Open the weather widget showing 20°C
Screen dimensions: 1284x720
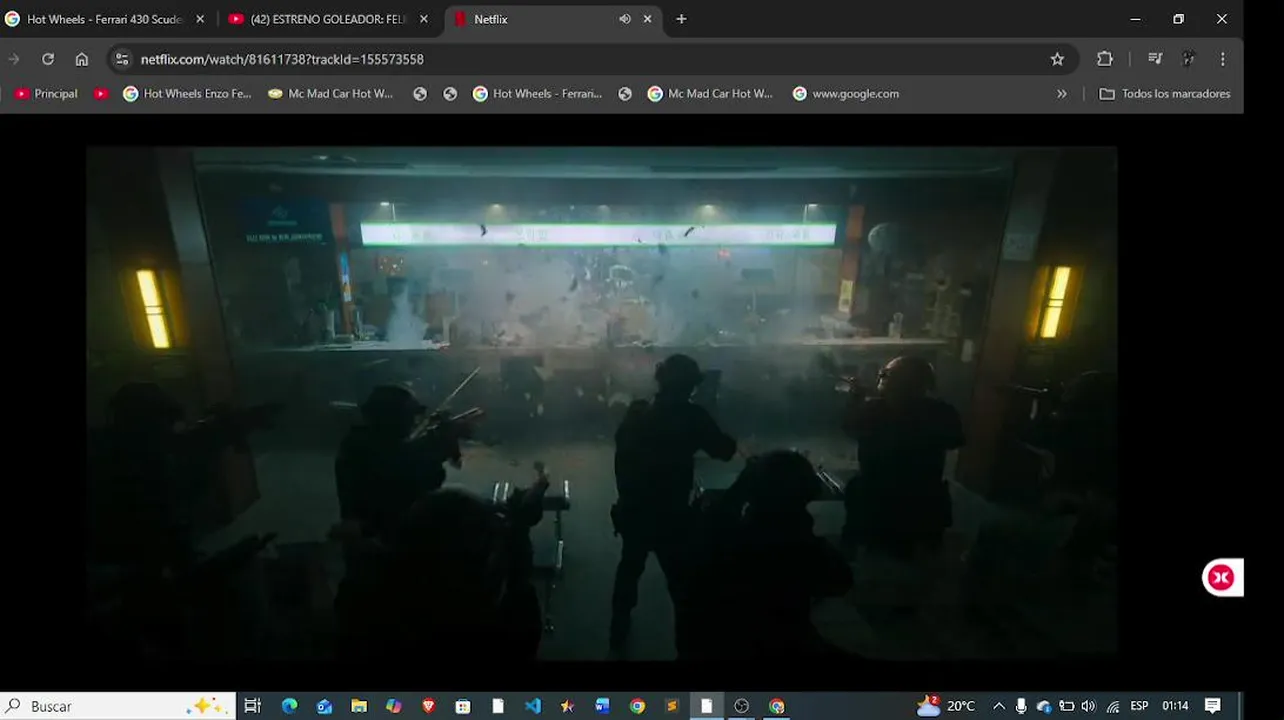946,706
